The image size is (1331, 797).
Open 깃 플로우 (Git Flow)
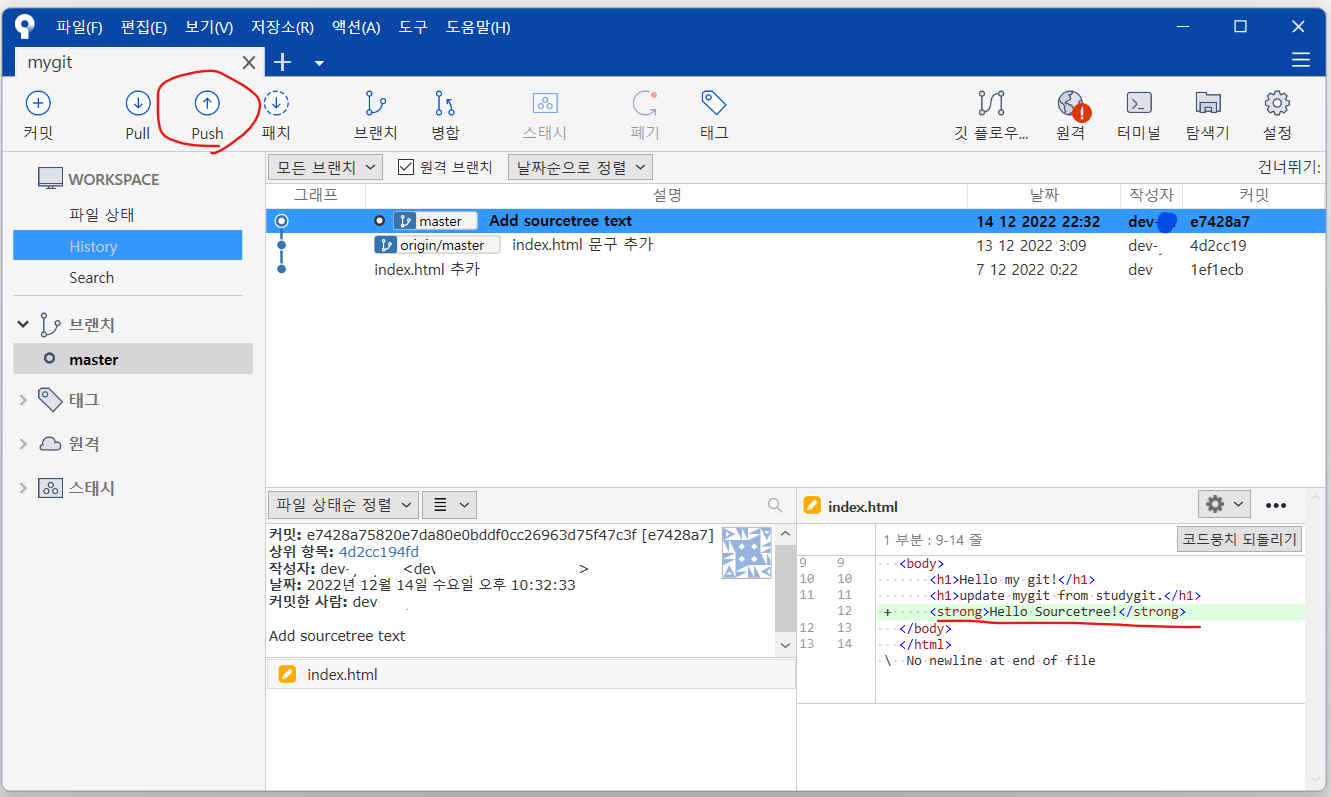[990, 113]
